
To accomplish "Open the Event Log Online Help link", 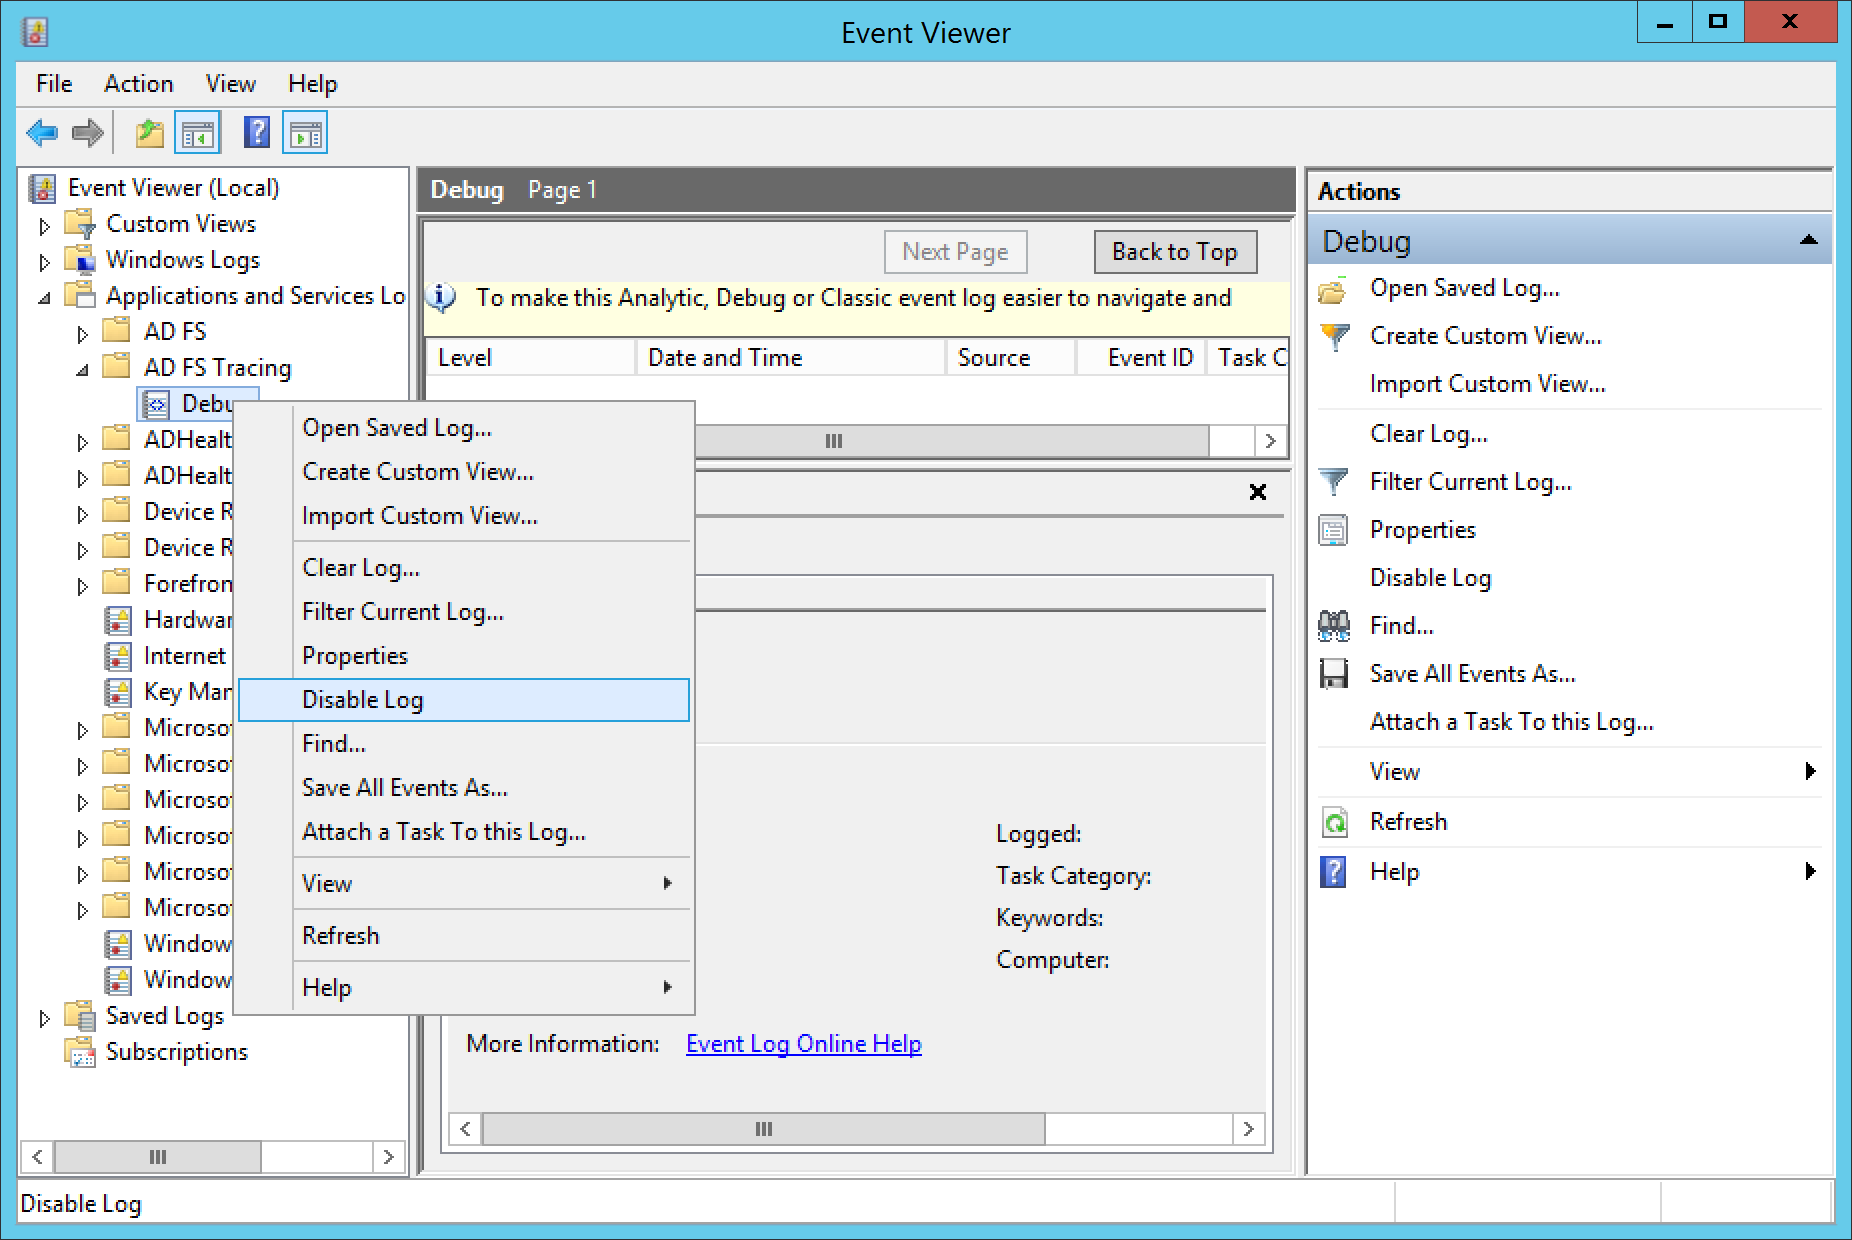I will [x=803, y=1044].
